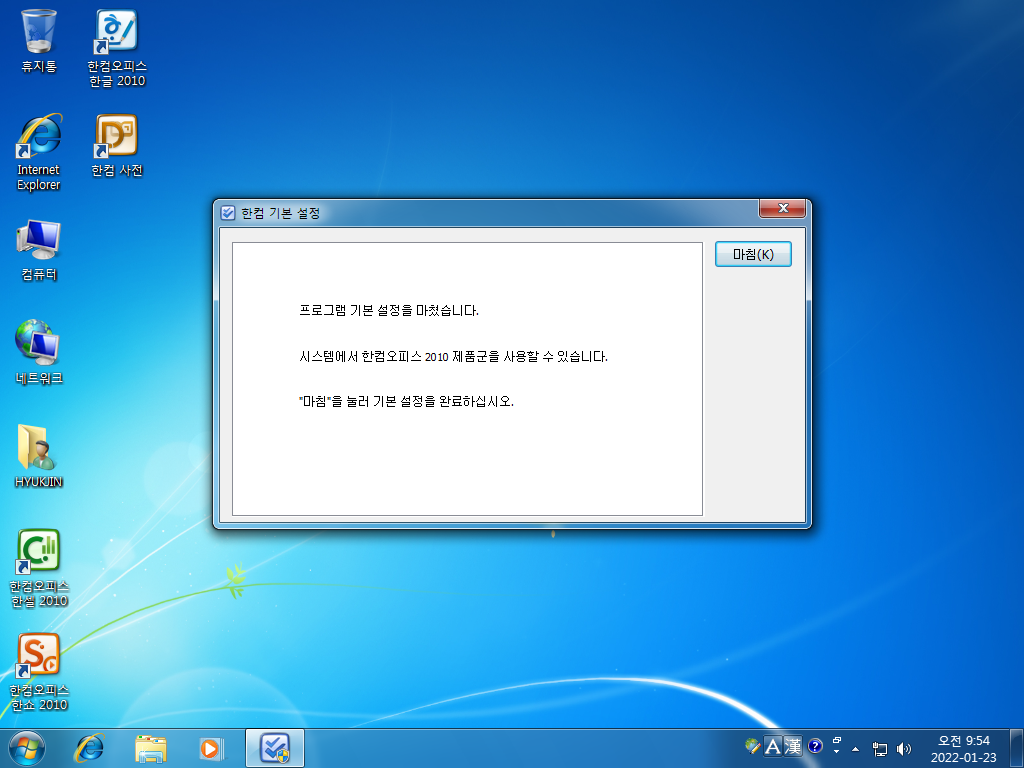Toggle the A input mode indicator
1024x768 pixels.
click(773, 746)
